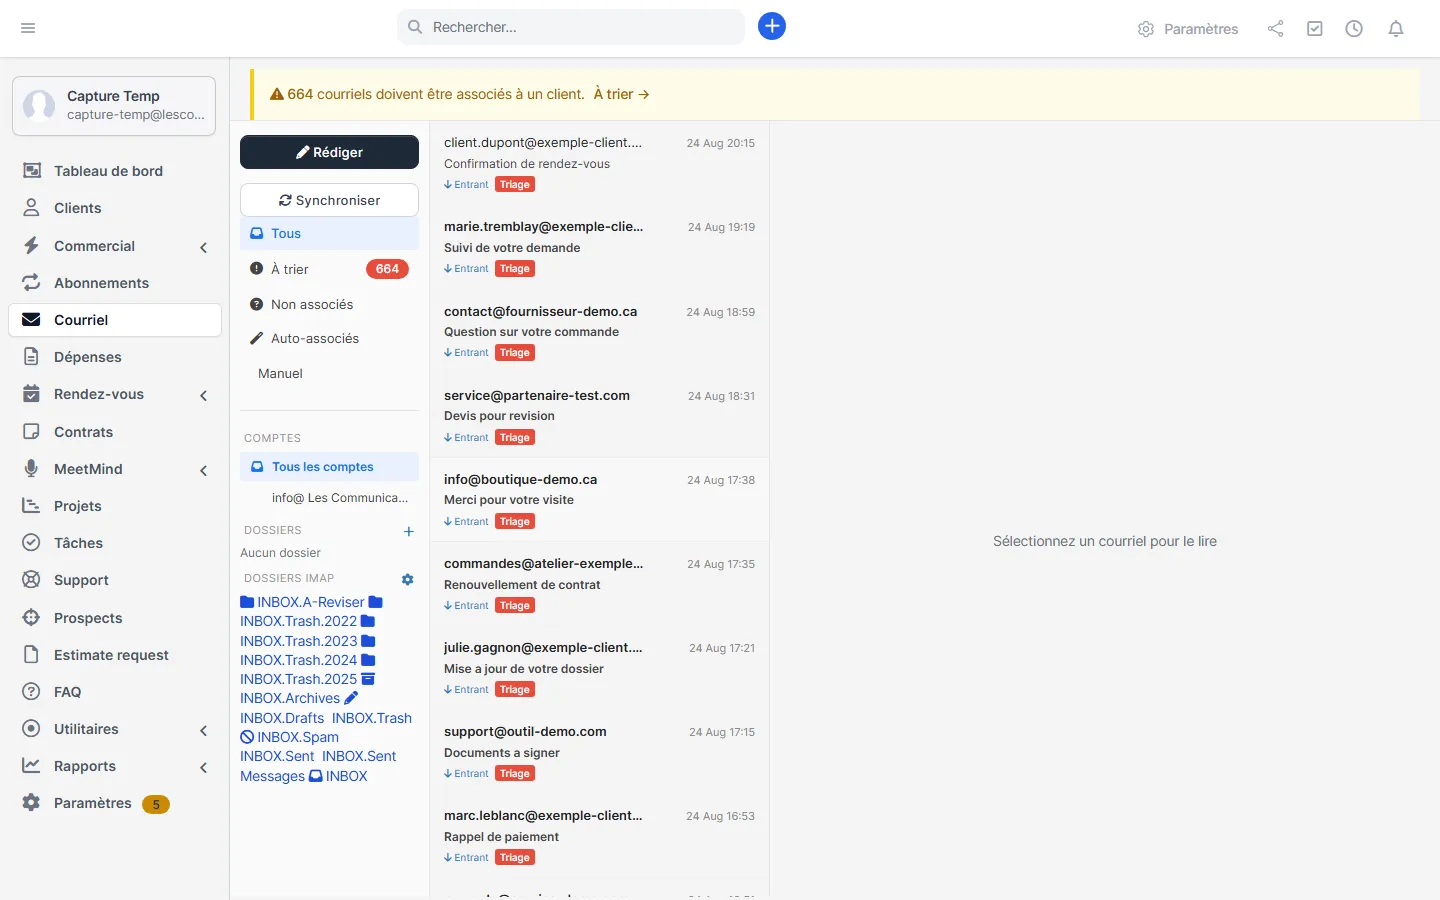This screenshot has width=1440, height=900.
Task: Open Paramètres in left sidebar
Action: [92, 803]
